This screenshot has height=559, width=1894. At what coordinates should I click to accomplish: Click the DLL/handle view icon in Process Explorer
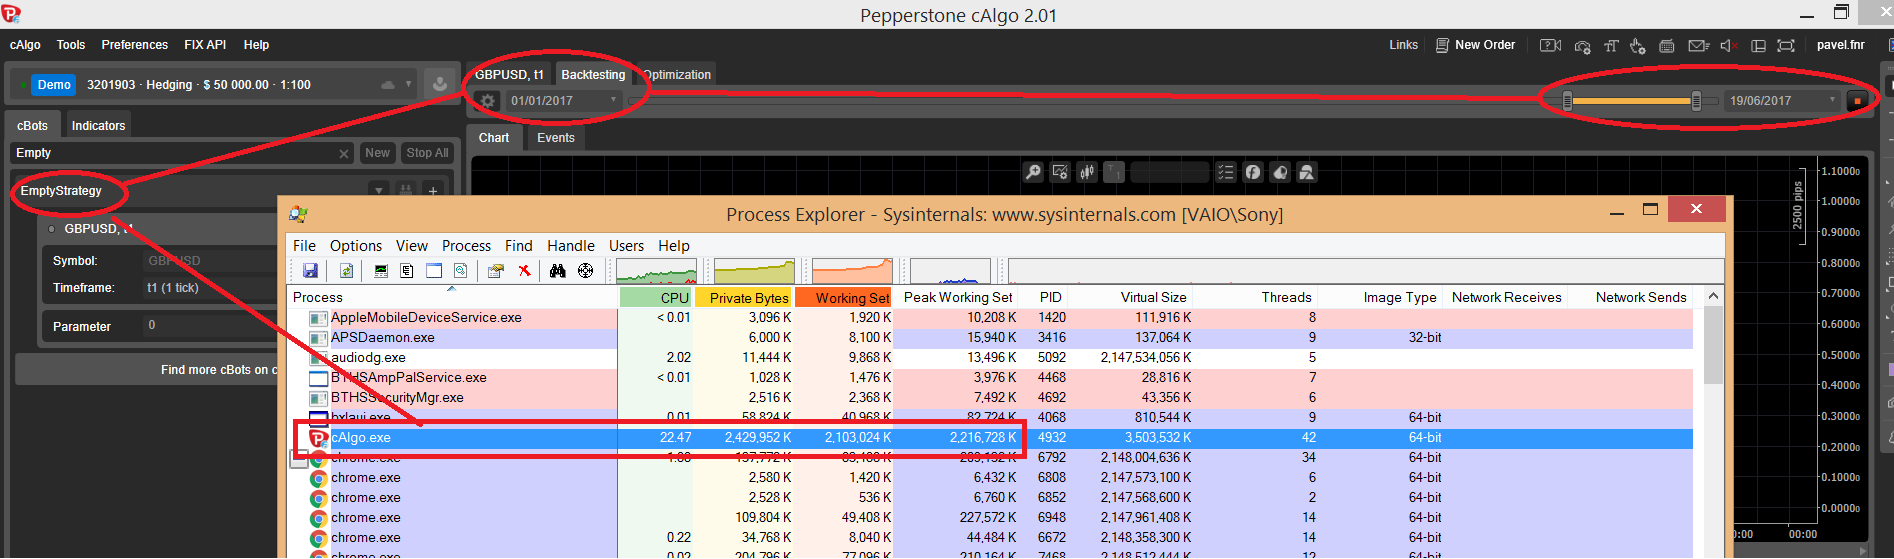click(460, 271)
